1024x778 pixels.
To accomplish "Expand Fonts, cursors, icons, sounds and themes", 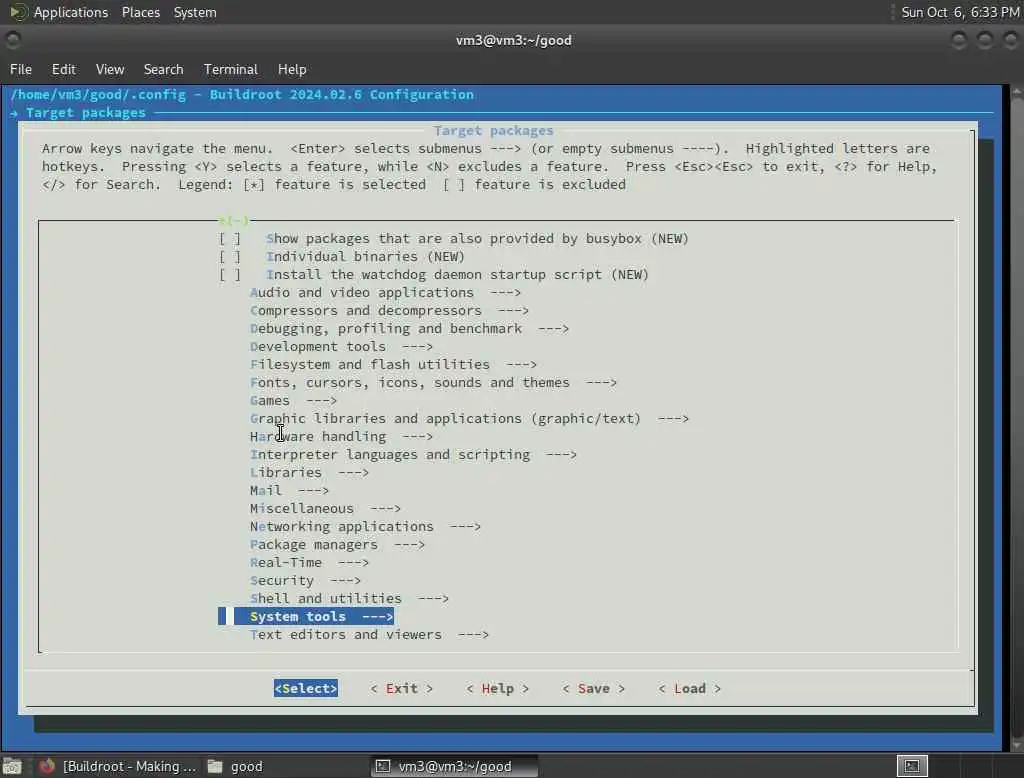I will [x=434, y=383].
